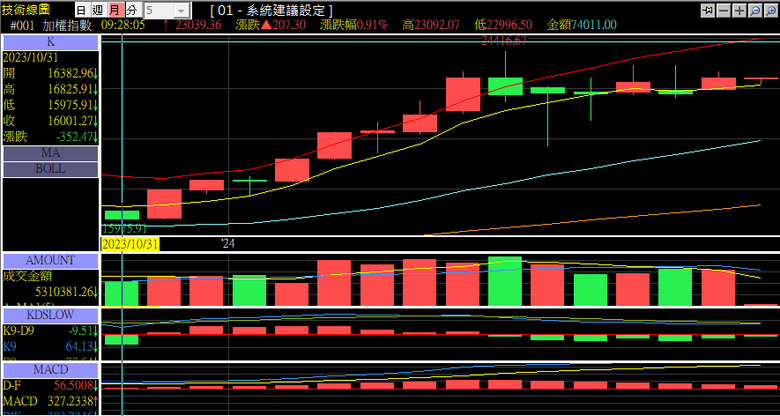Click the '24 year marker on axis

(x=228, y=244)
